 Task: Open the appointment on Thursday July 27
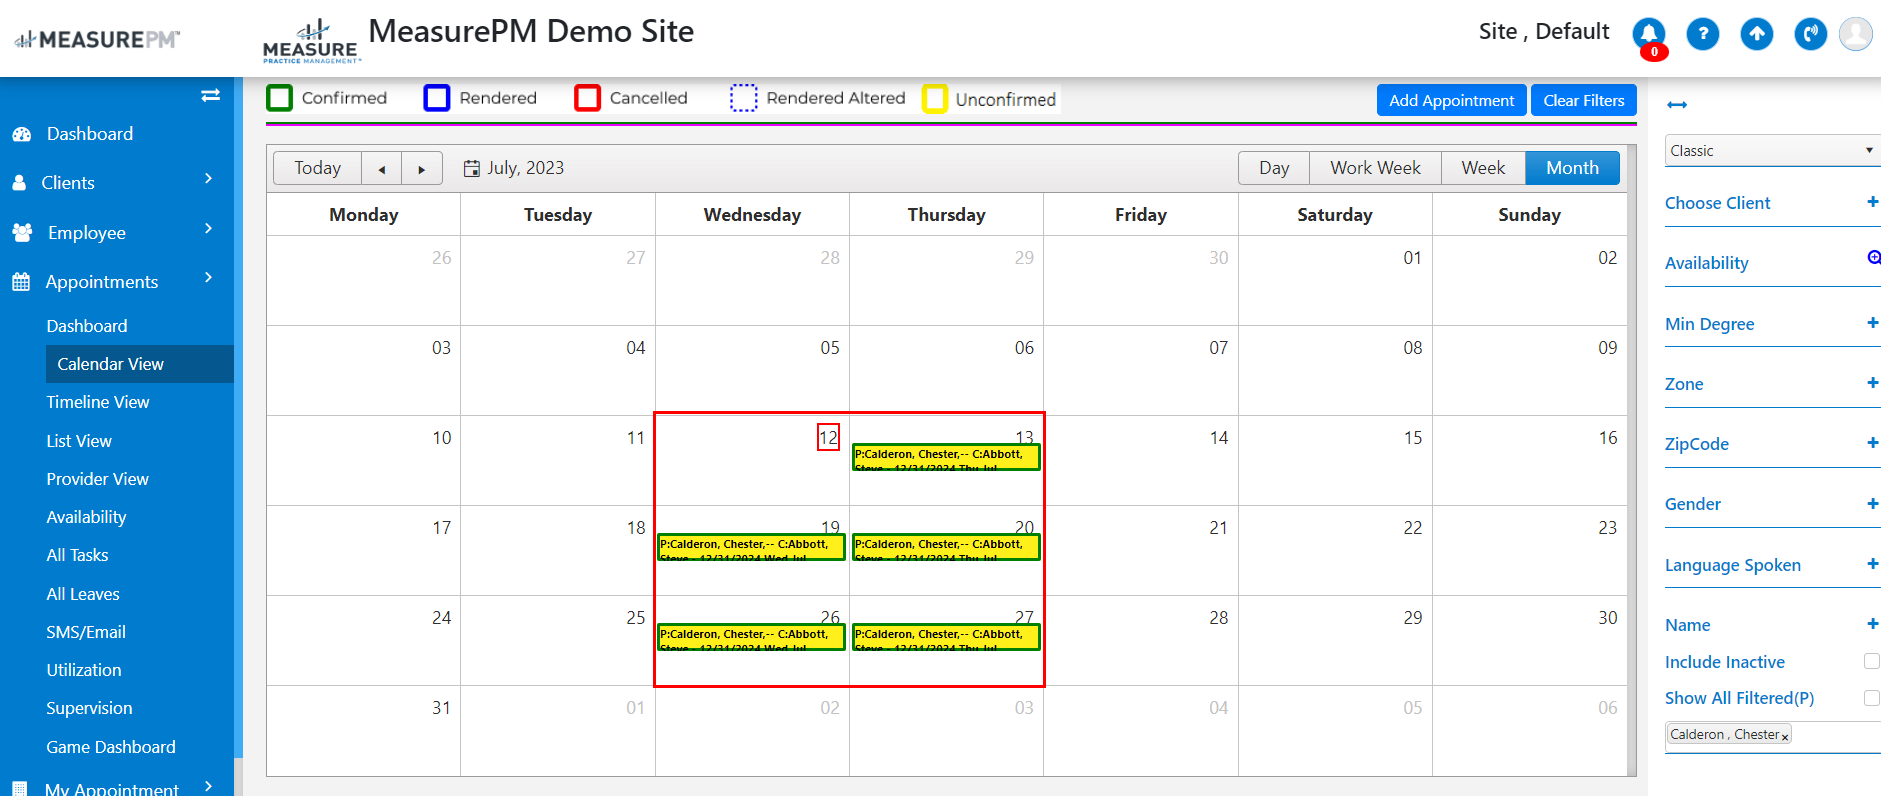pyautogui.click(x=946, y=637)
